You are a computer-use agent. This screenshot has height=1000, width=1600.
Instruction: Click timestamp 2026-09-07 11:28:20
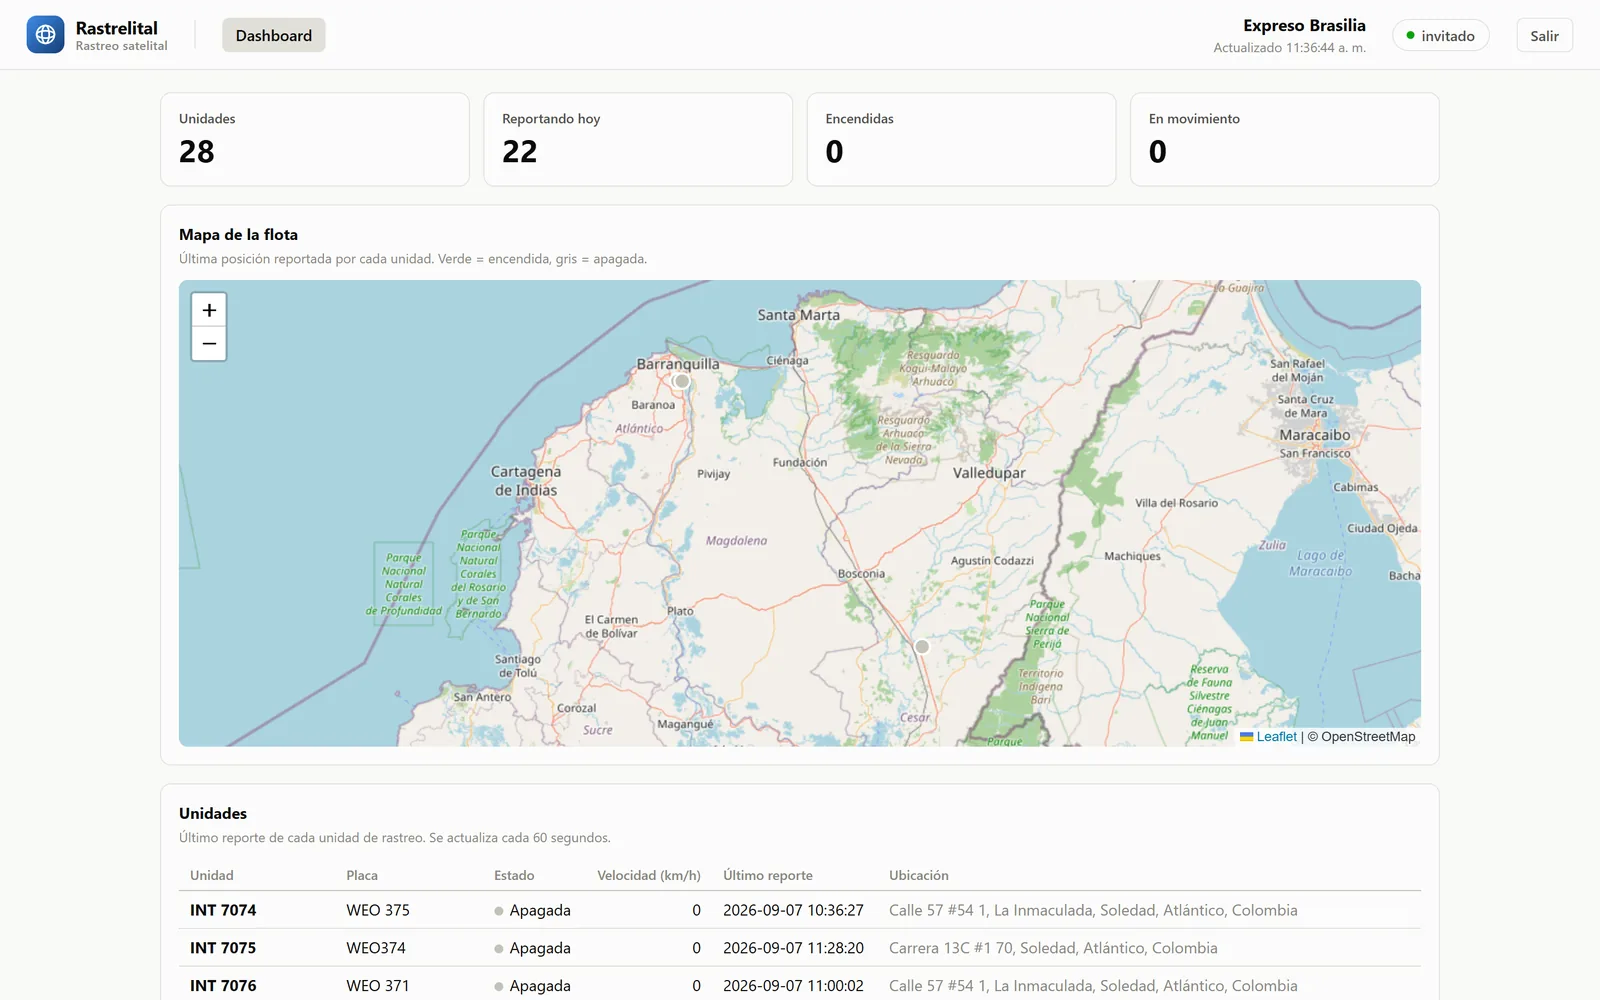(793, 948)
